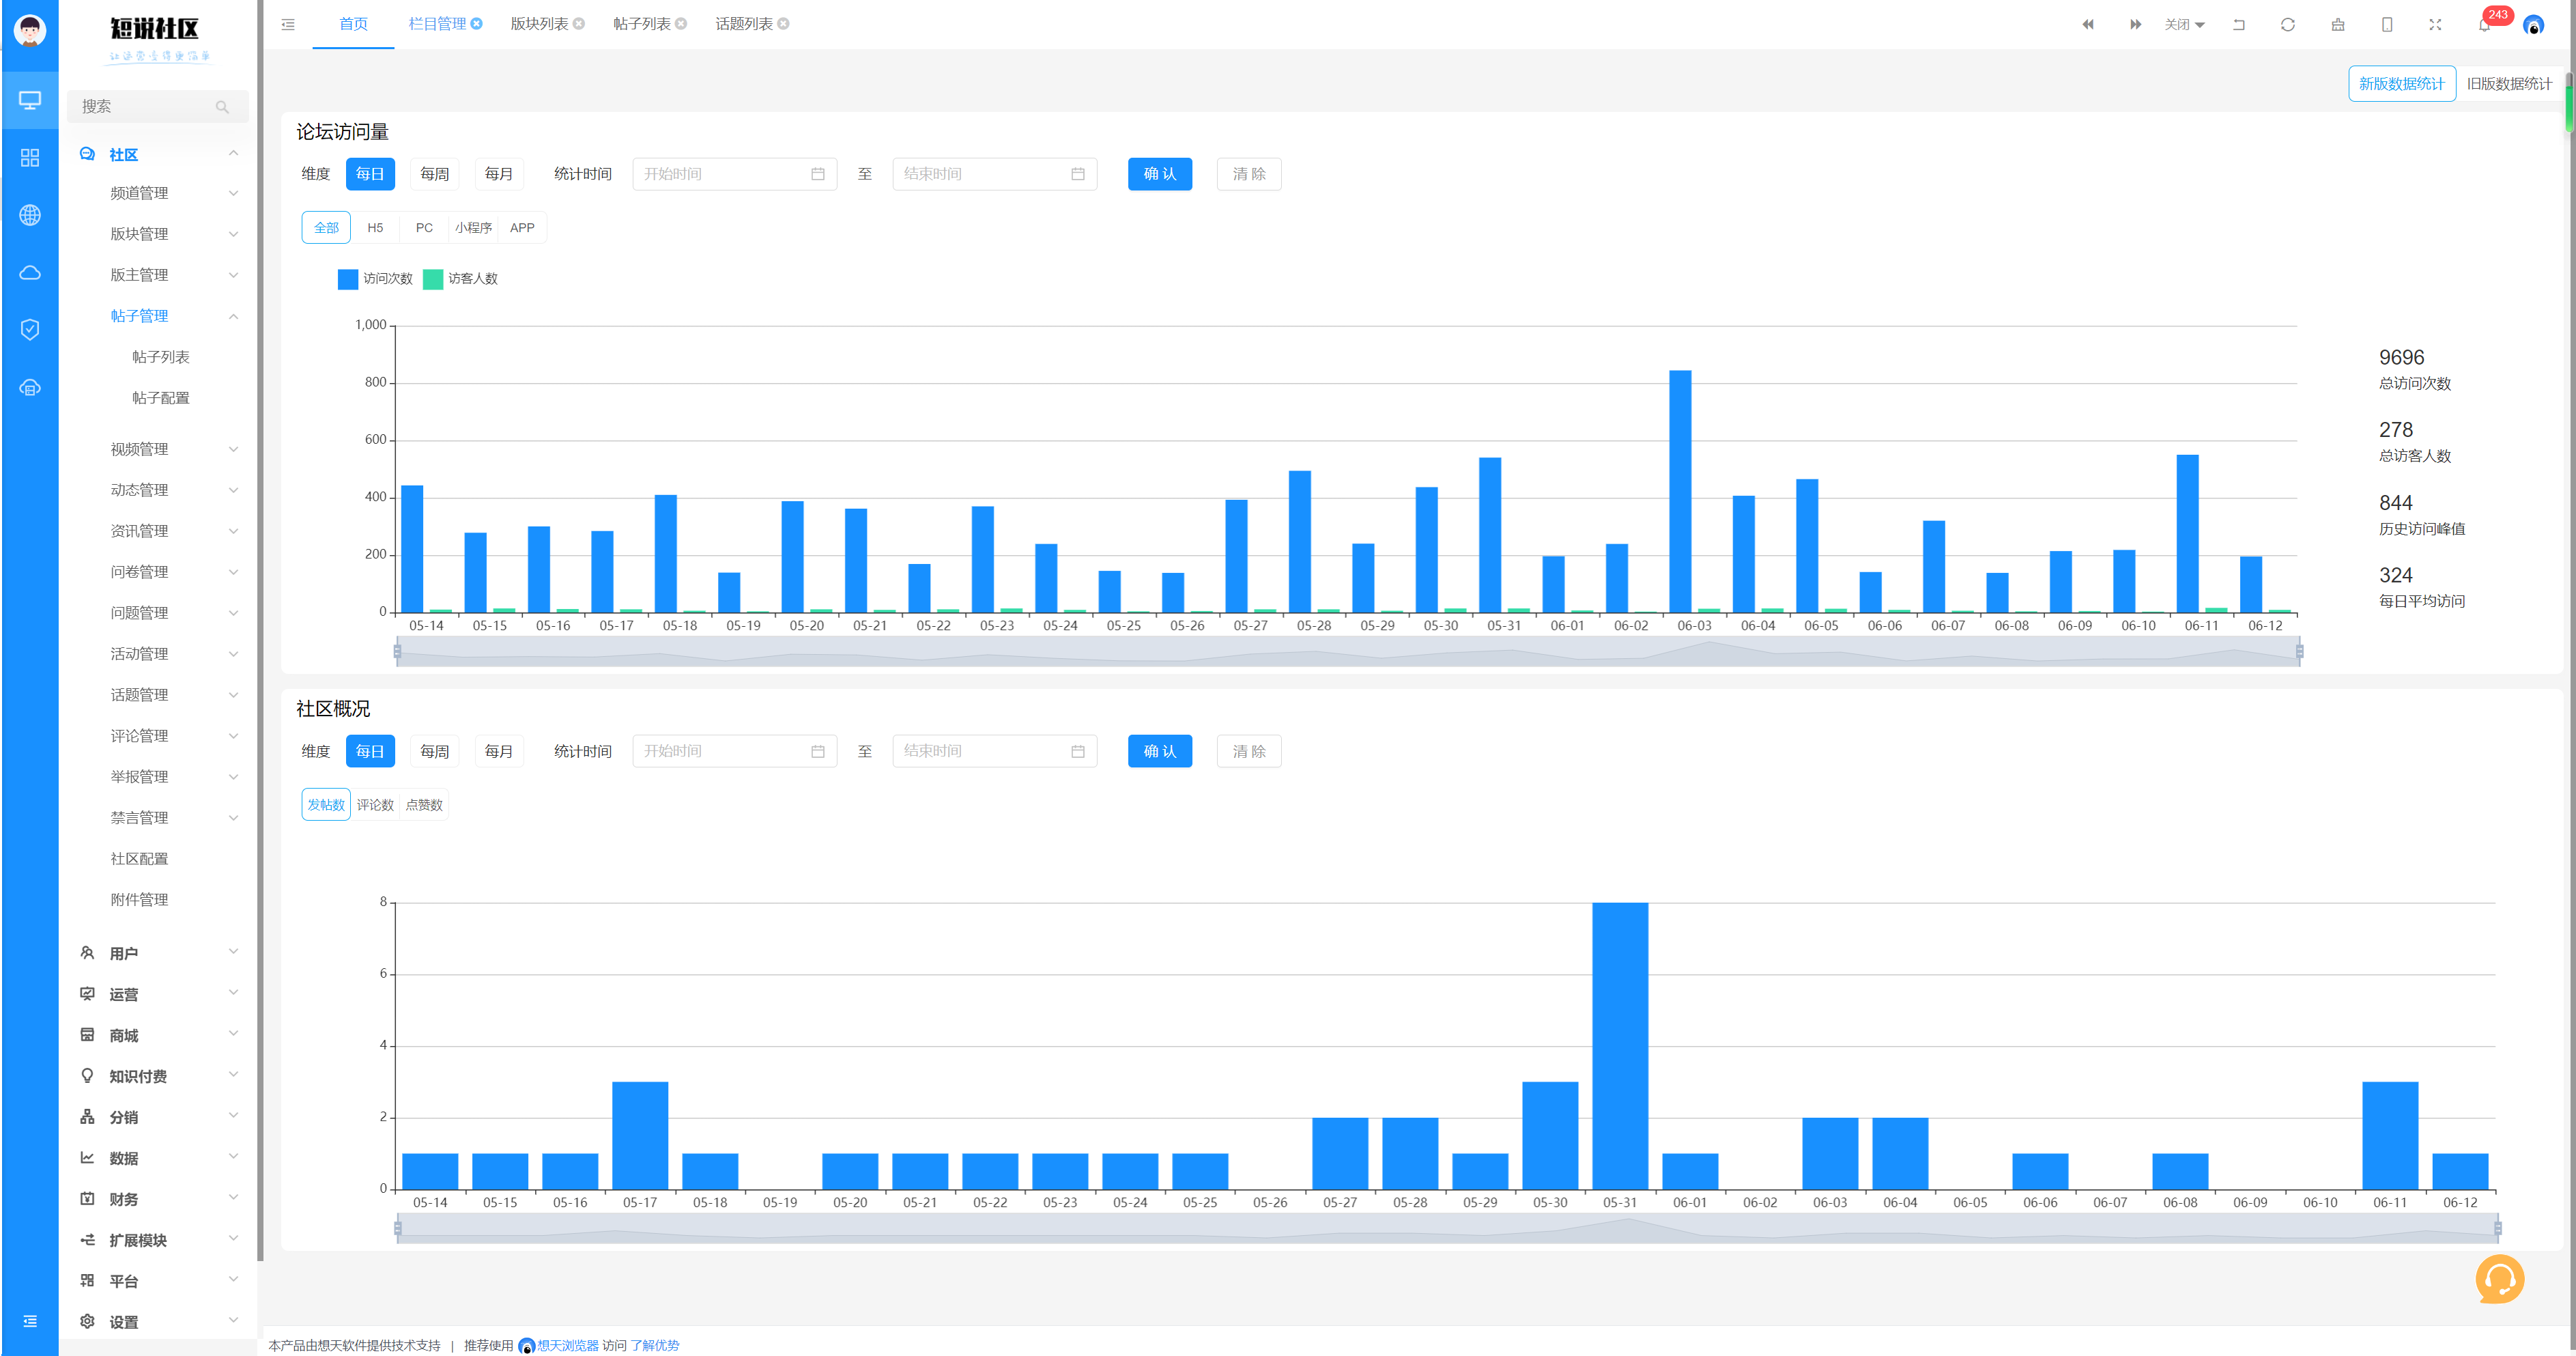Show 评论数 in 社区概况 chart

click(375, 805)
